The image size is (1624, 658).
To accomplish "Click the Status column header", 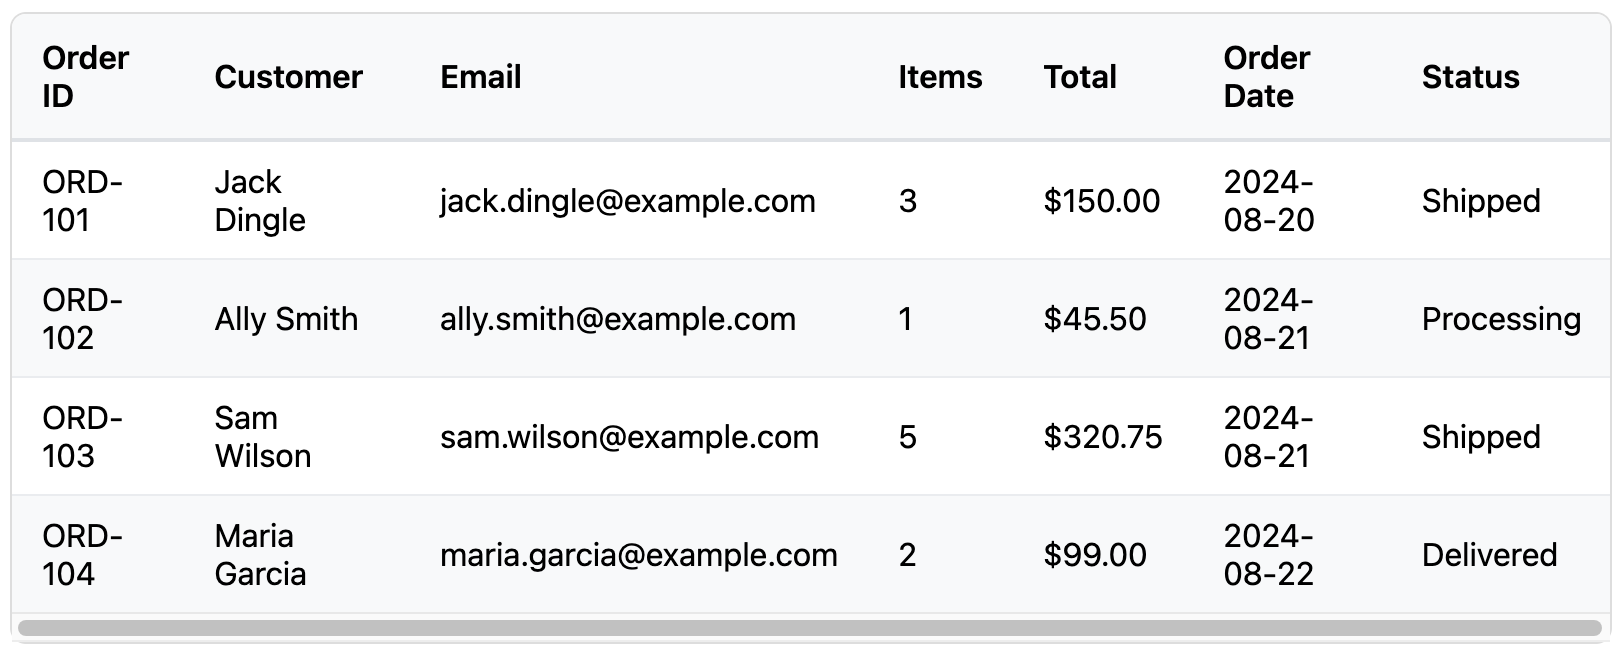I will [1470, 77].
